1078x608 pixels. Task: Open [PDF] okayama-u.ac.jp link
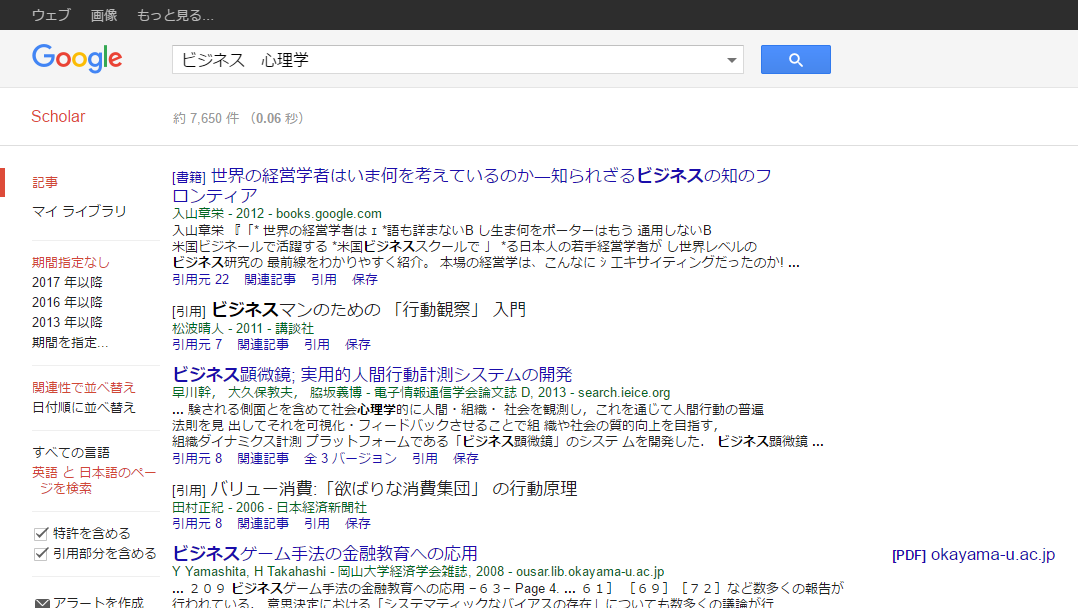[x=974, y=554]
